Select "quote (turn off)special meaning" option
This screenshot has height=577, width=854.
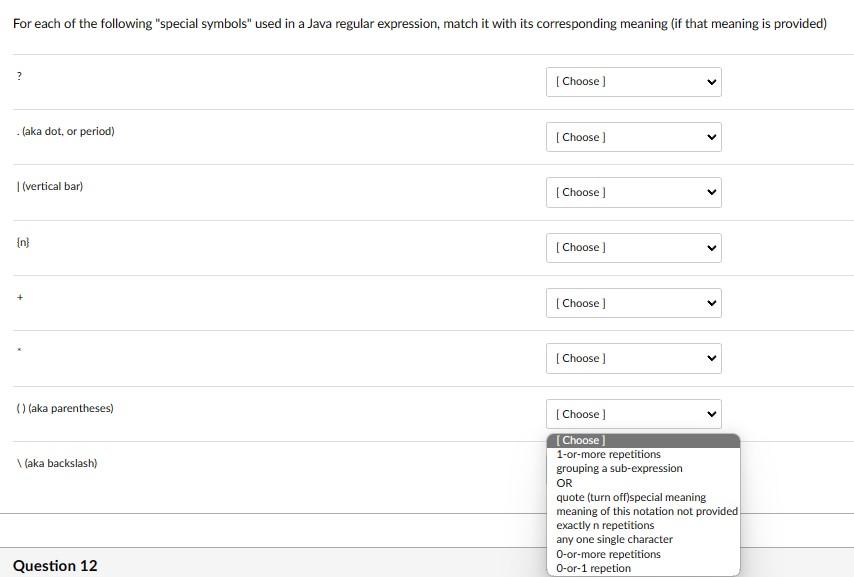coord(632,497)
